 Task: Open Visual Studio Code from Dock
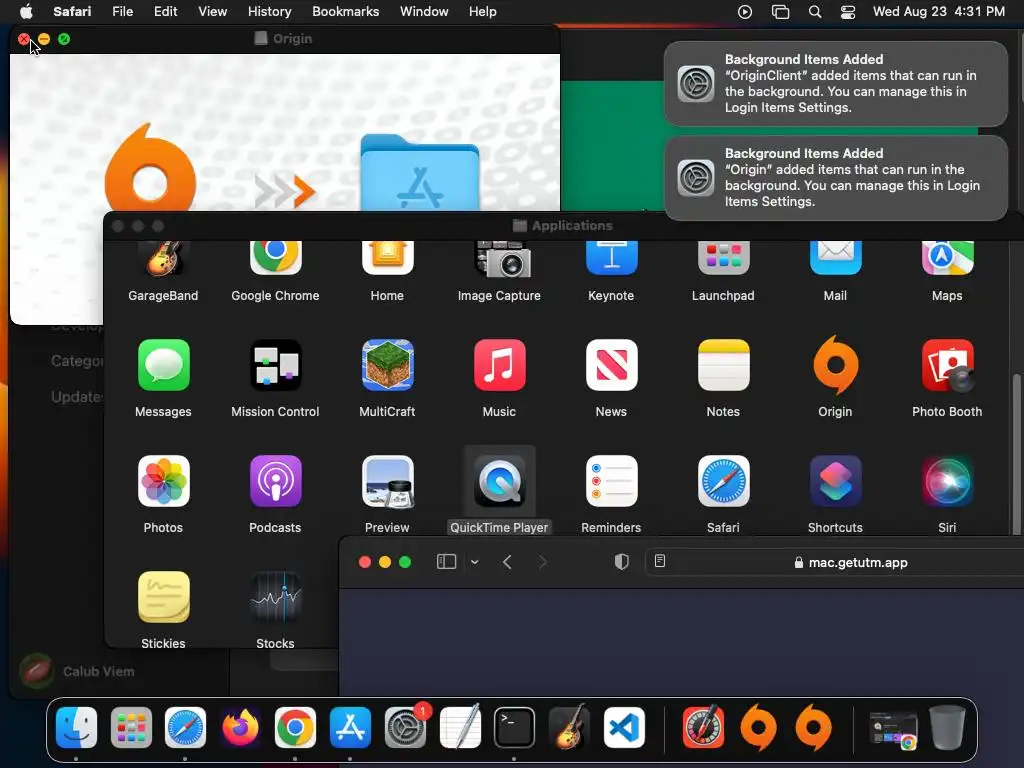point(624,728)
